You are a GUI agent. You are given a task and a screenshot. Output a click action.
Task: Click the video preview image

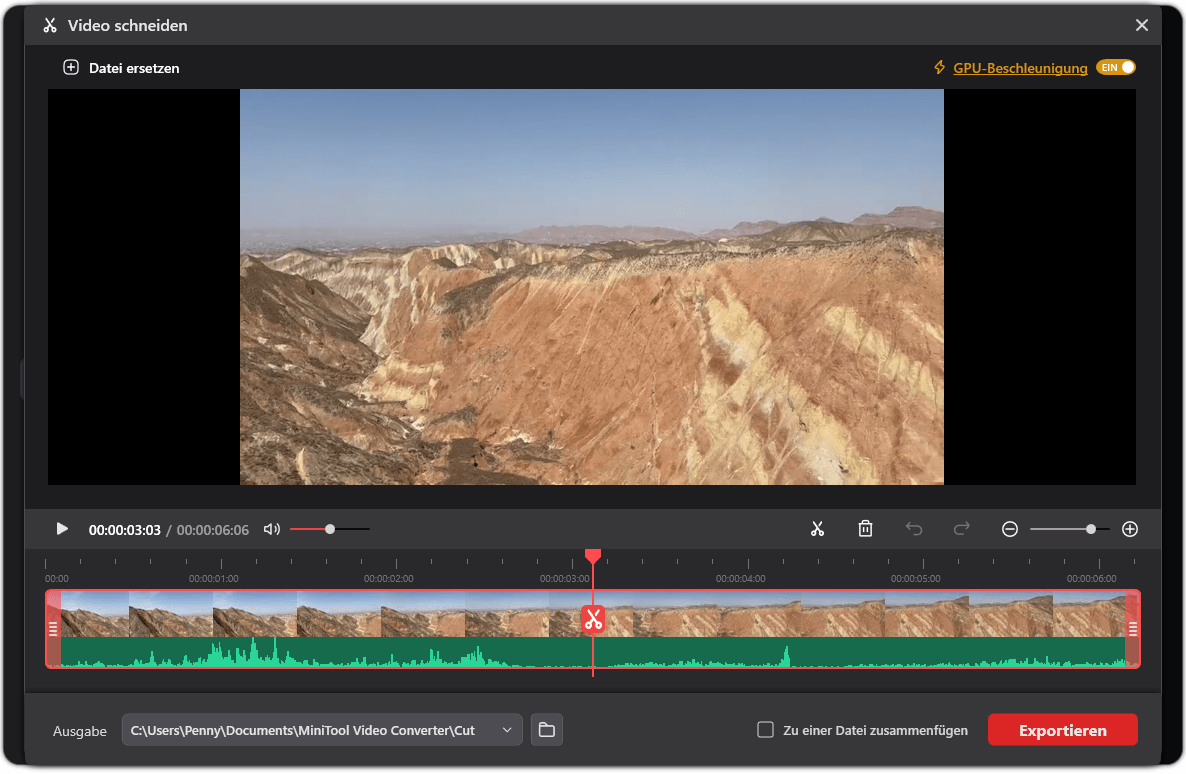tap(591, 287)
